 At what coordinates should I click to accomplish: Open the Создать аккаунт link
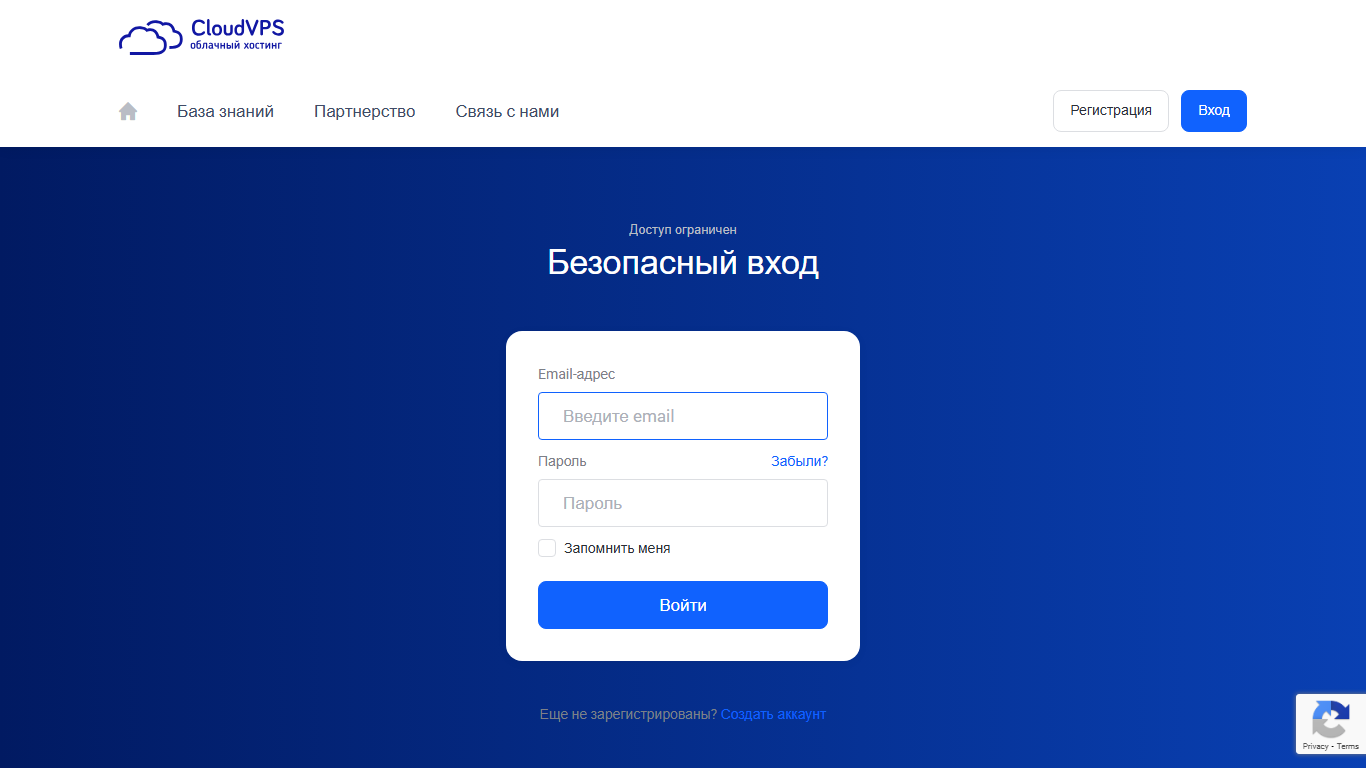(773, 714)
